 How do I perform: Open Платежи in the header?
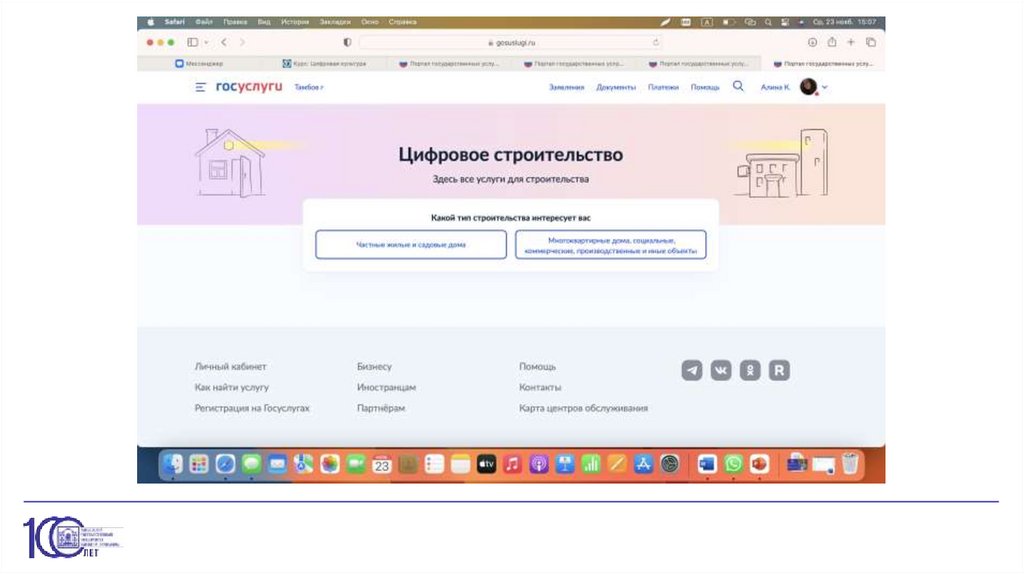[x=663, y=87]
